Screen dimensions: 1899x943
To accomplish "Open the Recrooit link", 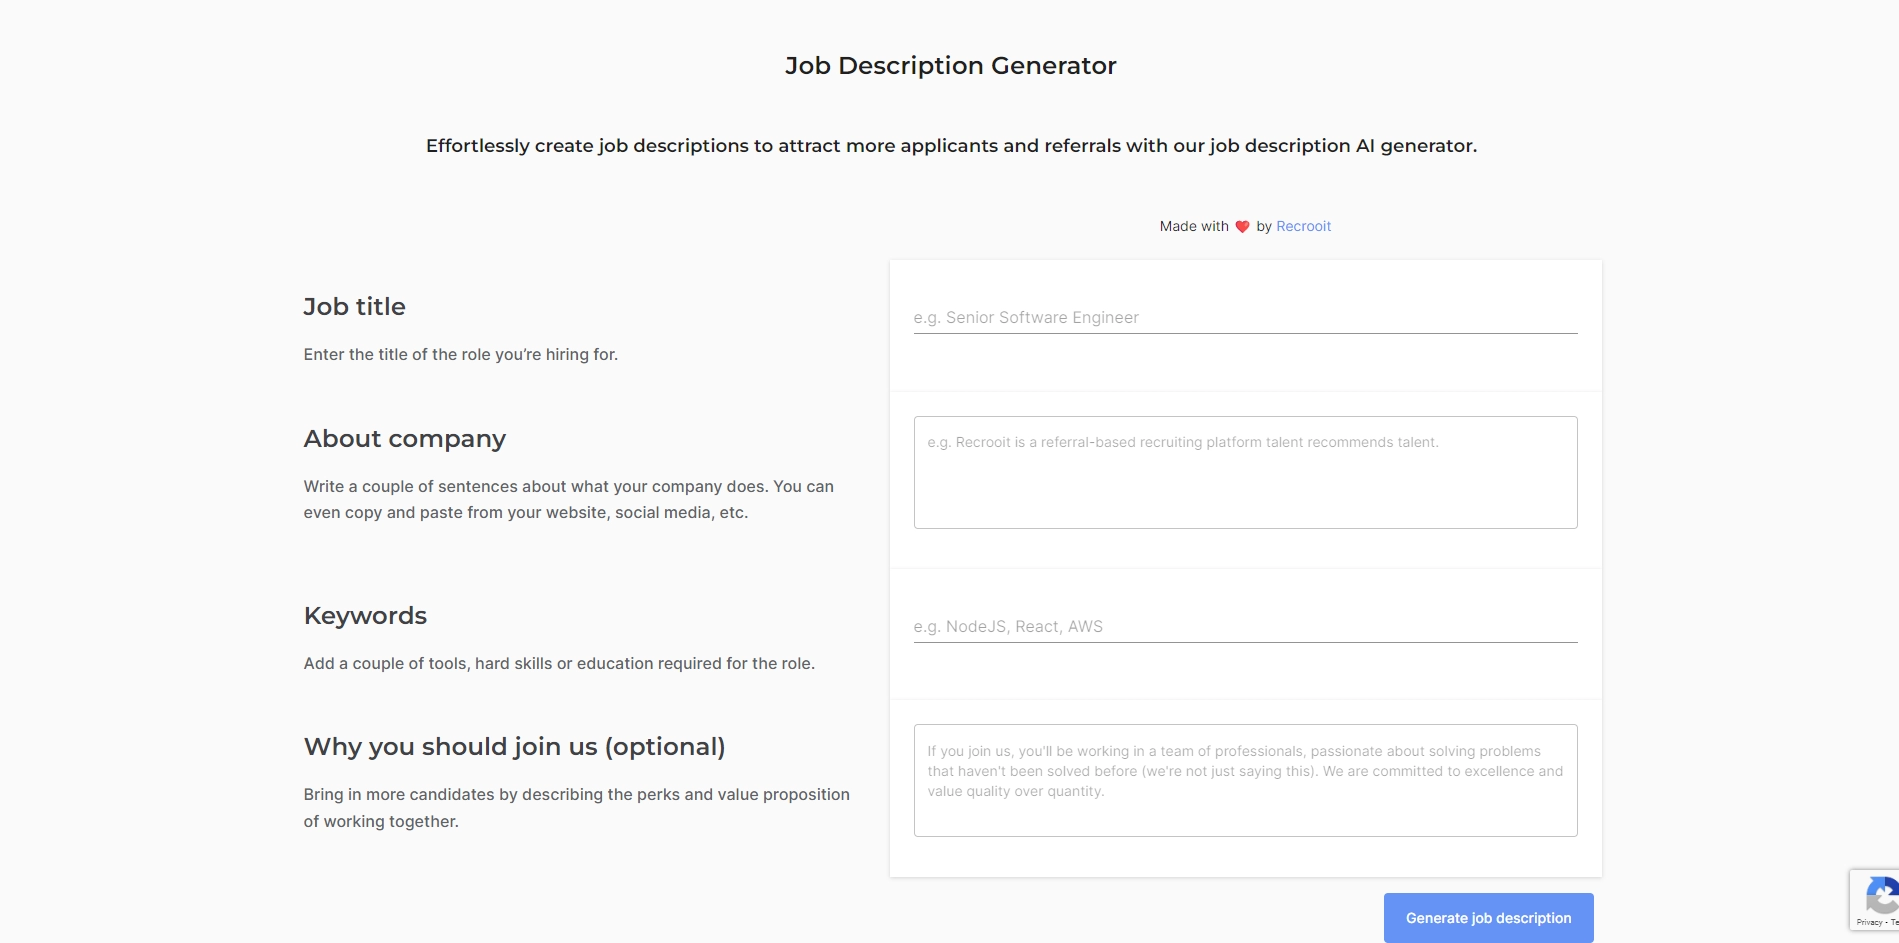I will 1303,226.
